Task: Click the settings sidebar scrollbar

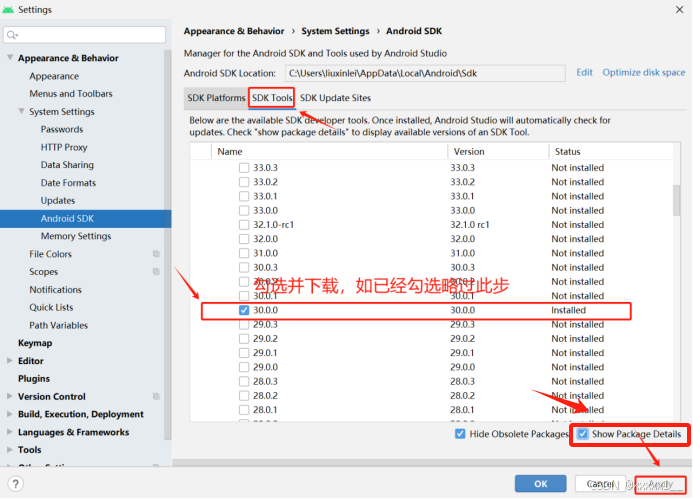Action: point(168,245)
